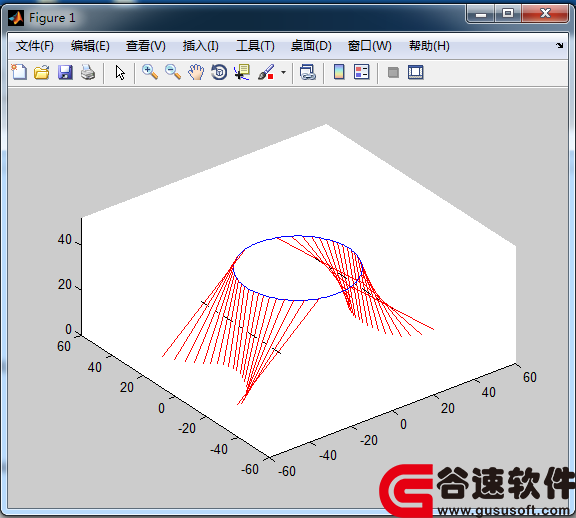Expand the brush color dropdown arrow
Image resolution: width=576 pixels, height=518 pixels.
click(283, 72)
